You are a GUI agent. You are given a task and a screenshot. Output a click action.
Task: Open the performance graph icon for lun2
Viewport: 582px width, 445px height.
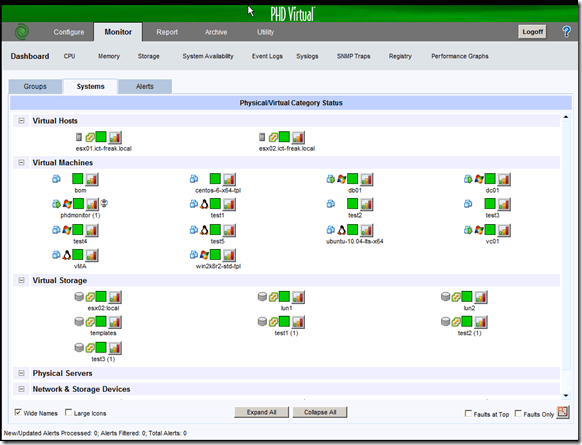pyautogui.click(x=481, y=297)
